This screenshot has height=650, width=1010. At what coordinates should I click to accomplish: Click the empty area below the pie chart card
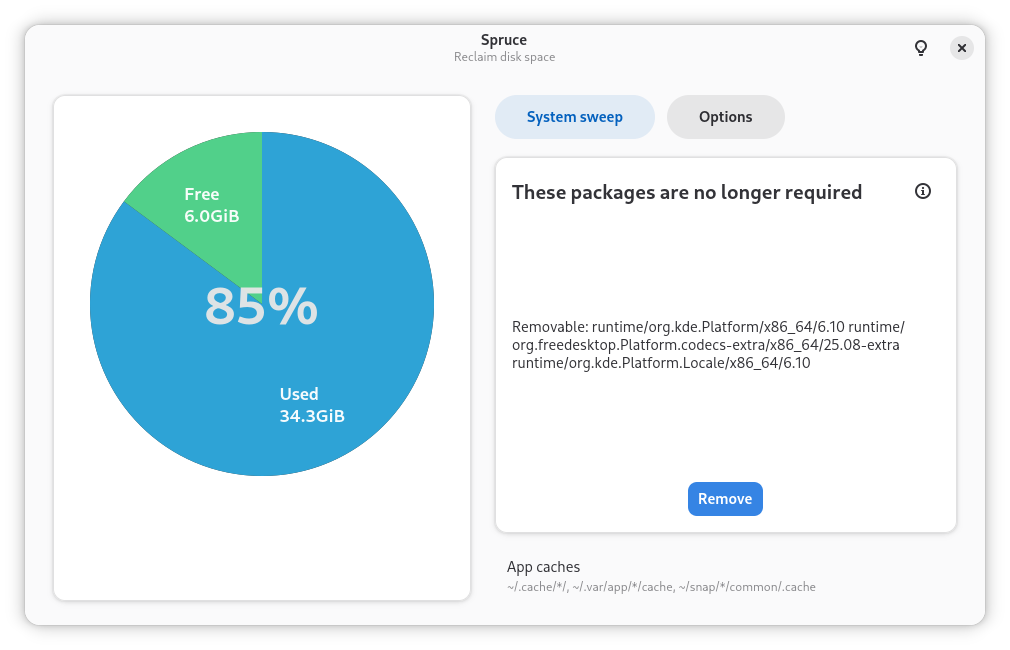(x=262, y=538)
